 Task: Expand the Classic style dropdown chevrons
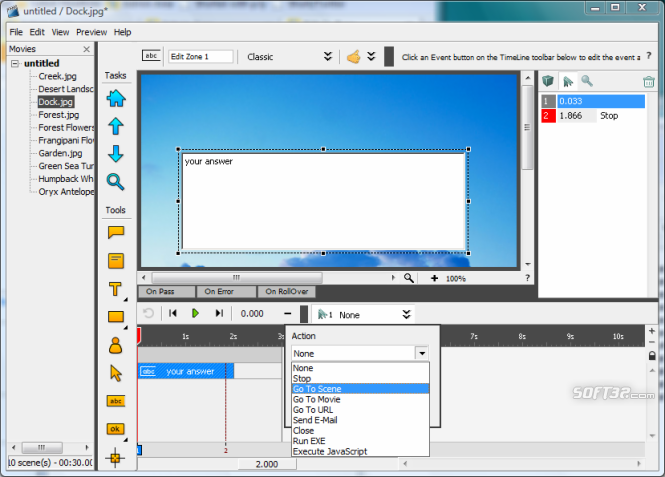click(328, 56)
